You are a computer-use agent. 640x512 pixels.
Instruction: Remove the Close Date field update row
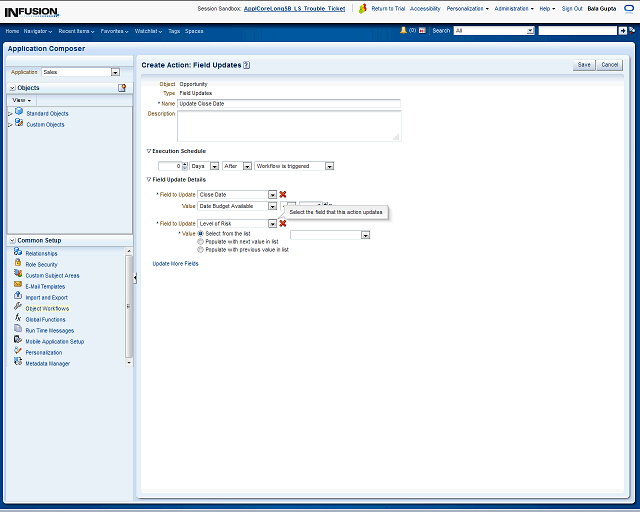pyautogui.click(x=283, y=194)
